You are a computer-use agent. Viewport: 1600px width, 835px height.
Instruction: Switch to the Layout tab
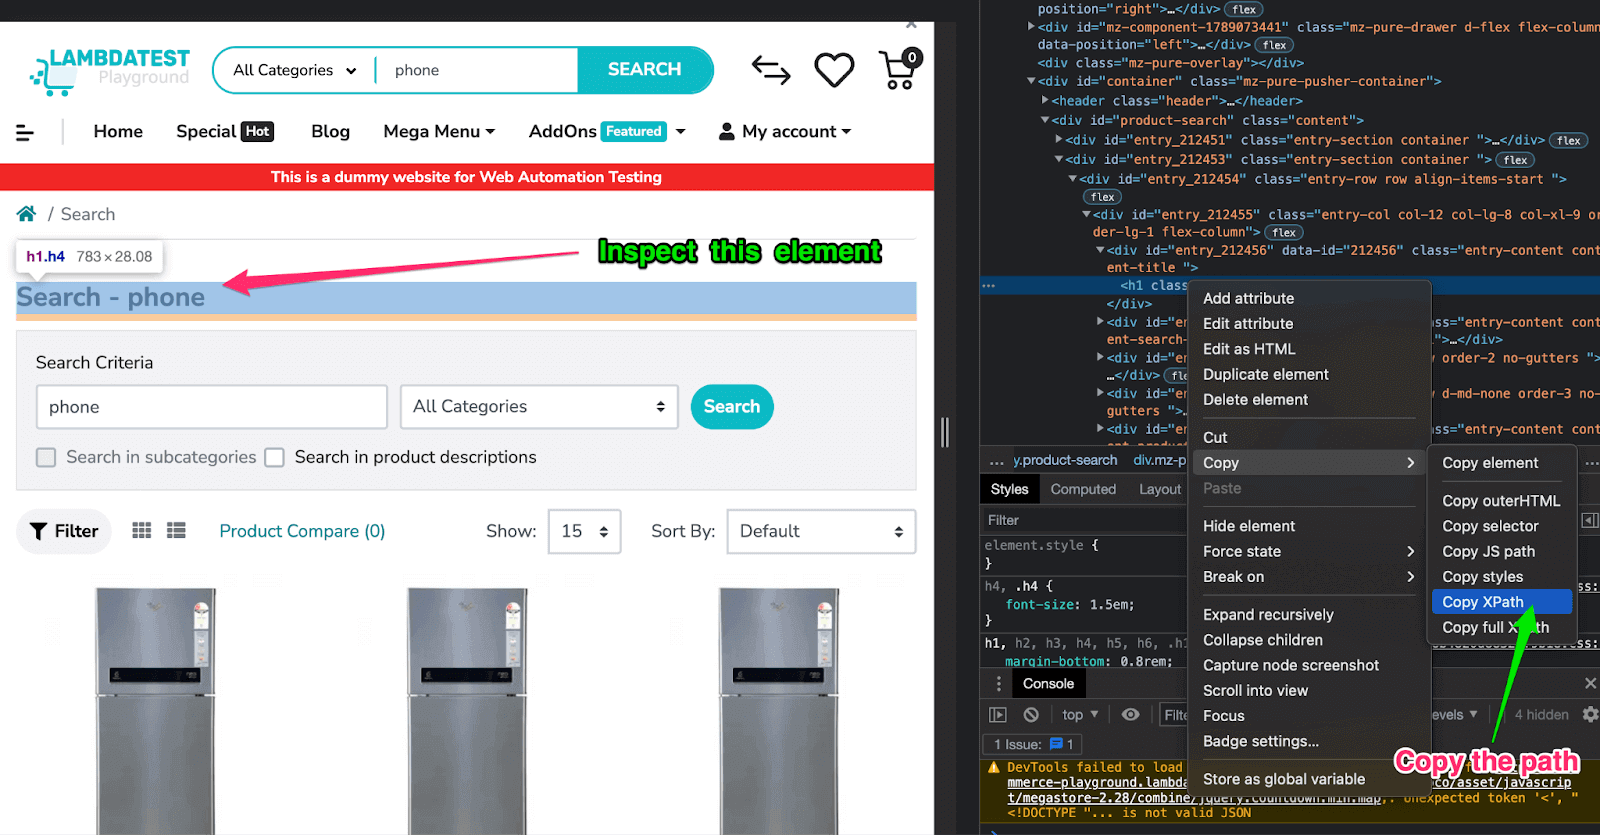click(1160, 489)
